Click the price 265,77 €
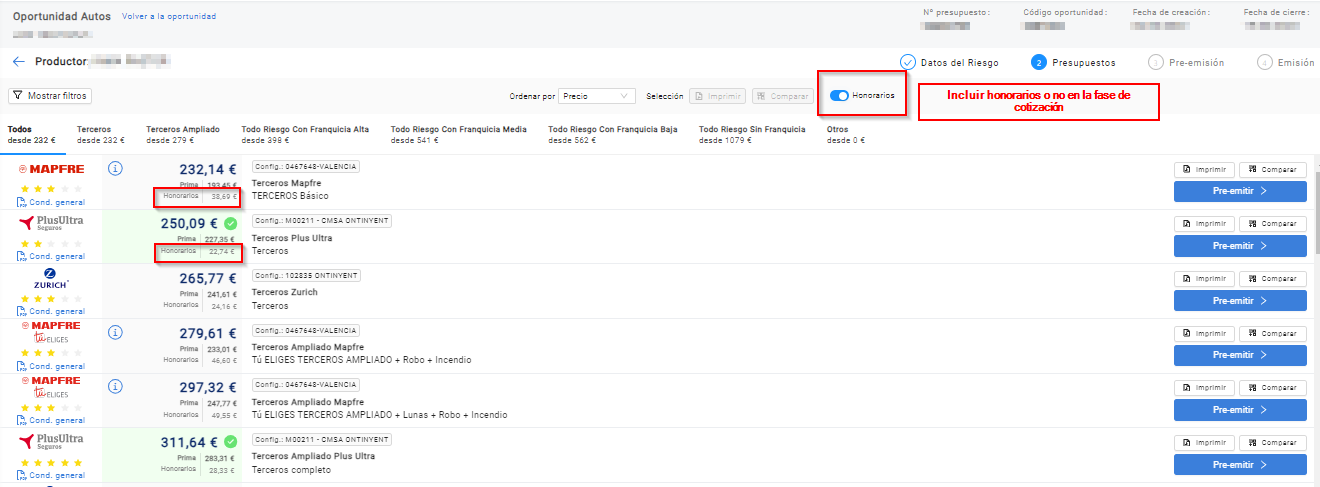This screenshot has height=487, width=1320. point(207,278)
